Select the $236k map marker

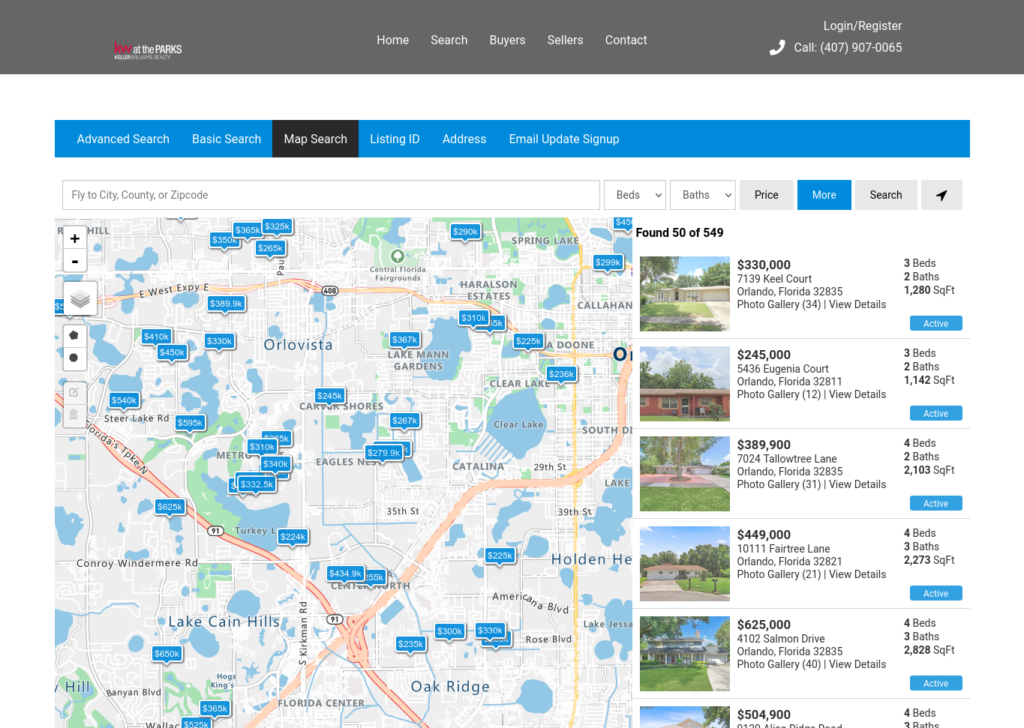tap(562, 374)
